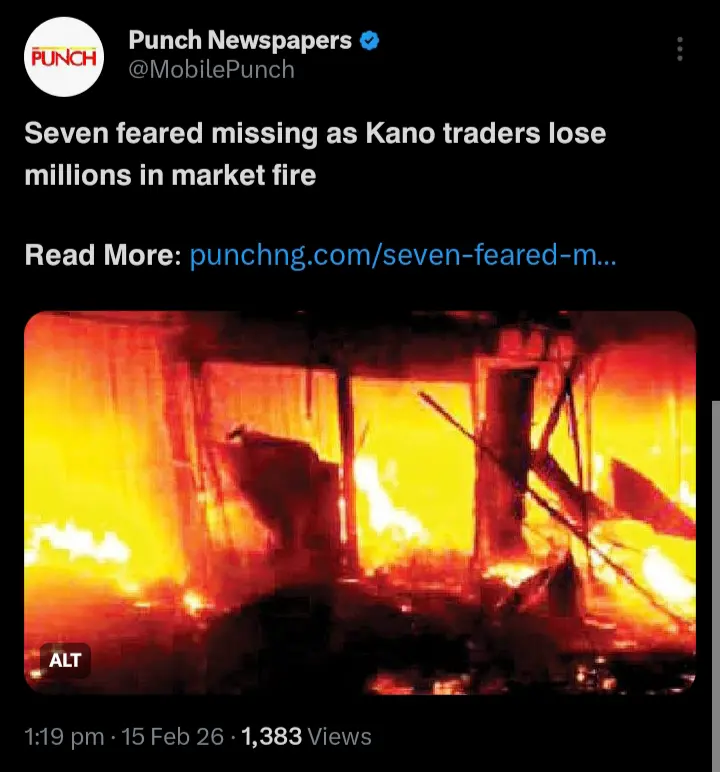Screen dimensions: 720x772
Task: Open the punchng.com/seven-feared-m... link
Action: (x=402, y=255)
